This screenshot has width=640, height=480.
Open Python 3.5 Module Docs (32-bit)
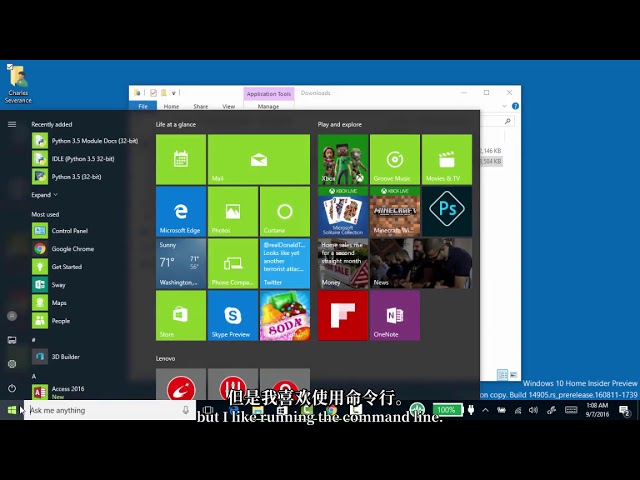85,141
